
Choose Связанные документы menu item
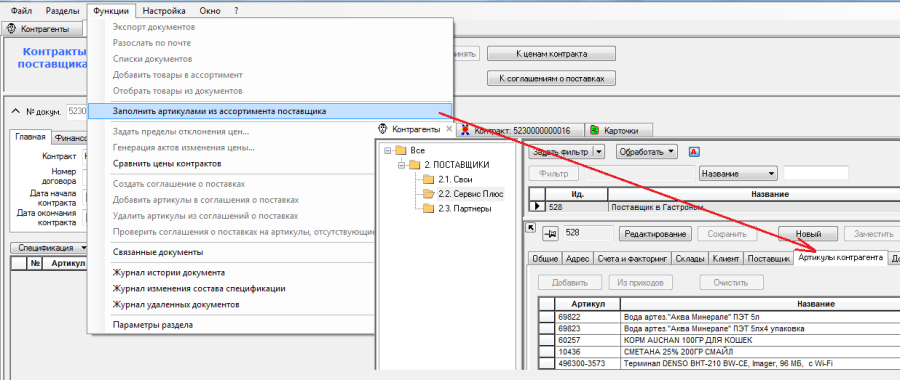[x=158, y=252]
